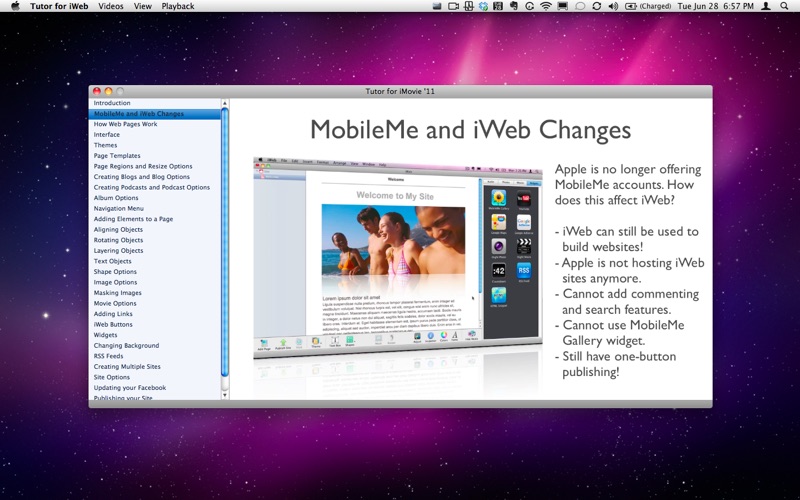Close the Tutor for iMovie '11 window

coord(96,91)
